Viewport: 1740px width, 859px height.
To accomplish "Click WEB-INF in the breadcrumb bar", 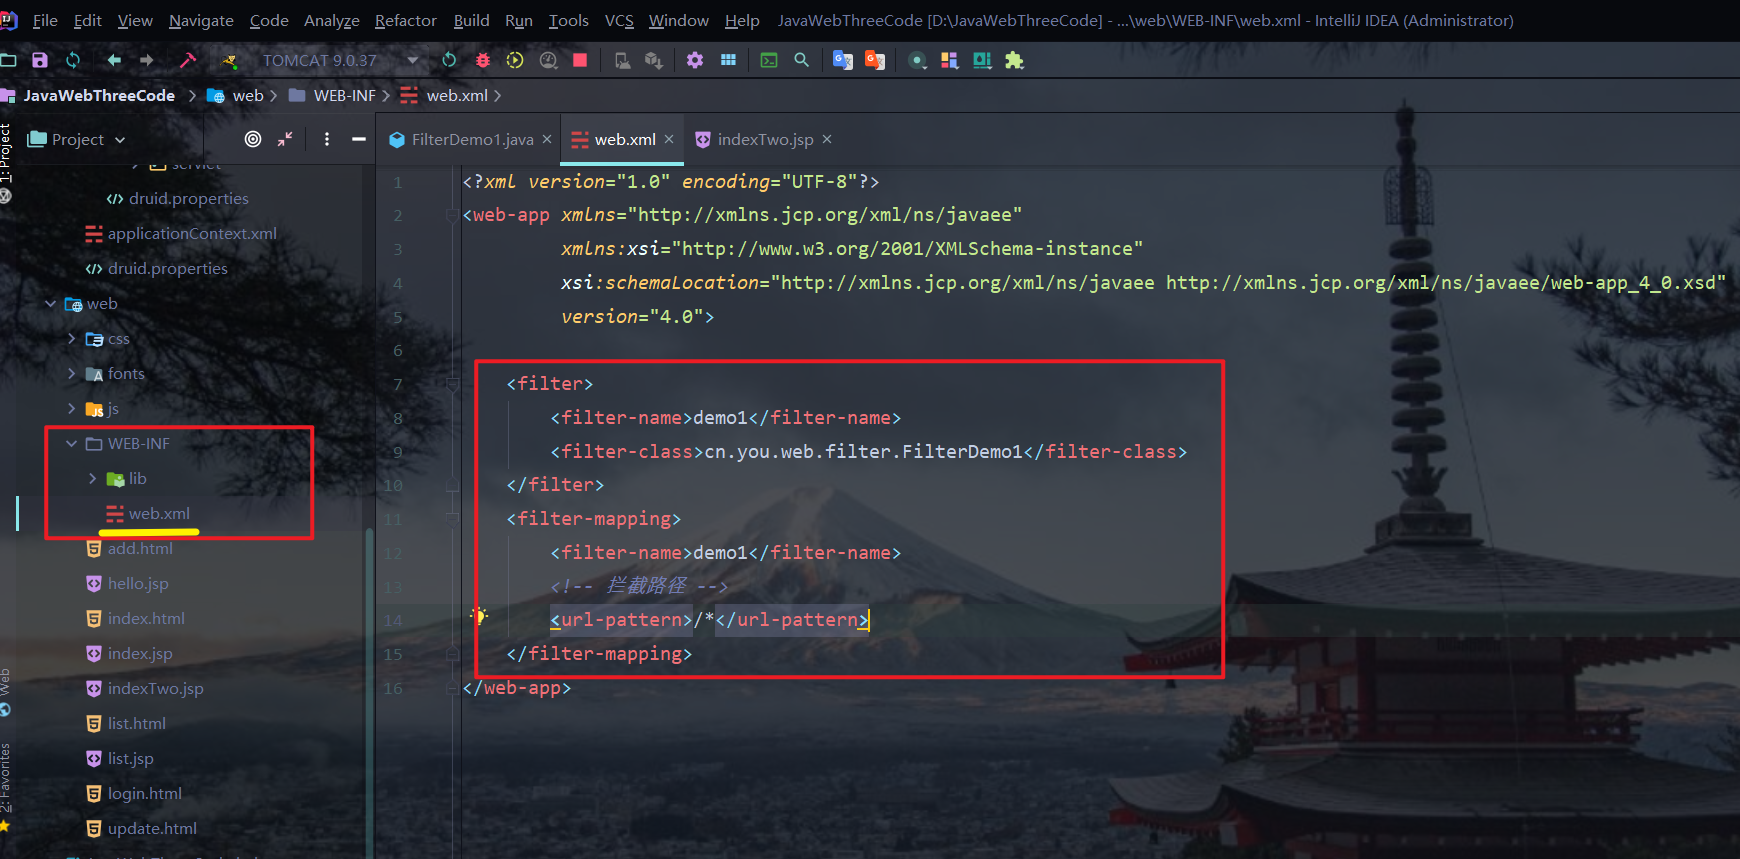I will 344,96.
